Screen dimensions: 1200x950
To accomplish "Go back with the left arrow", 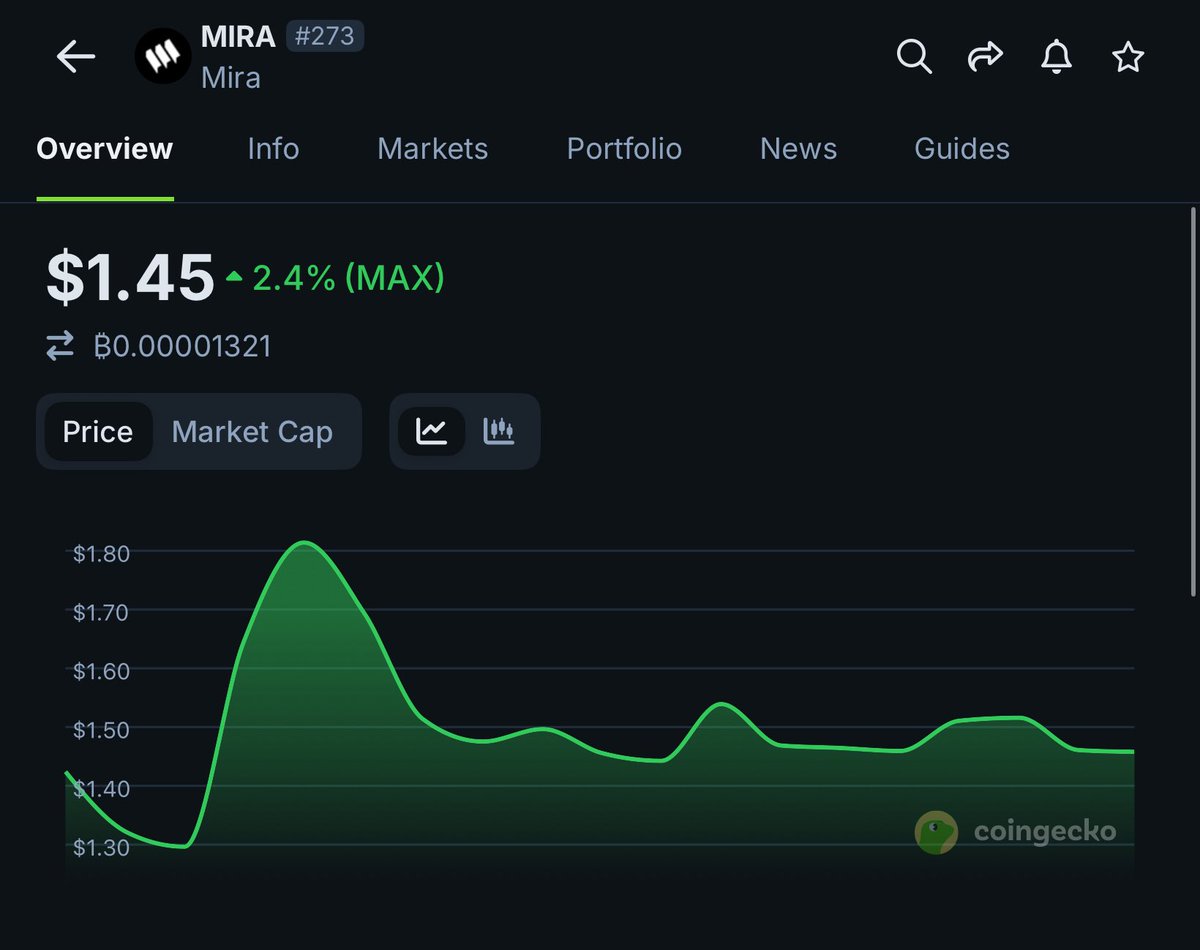I will [x=76, y=57].
